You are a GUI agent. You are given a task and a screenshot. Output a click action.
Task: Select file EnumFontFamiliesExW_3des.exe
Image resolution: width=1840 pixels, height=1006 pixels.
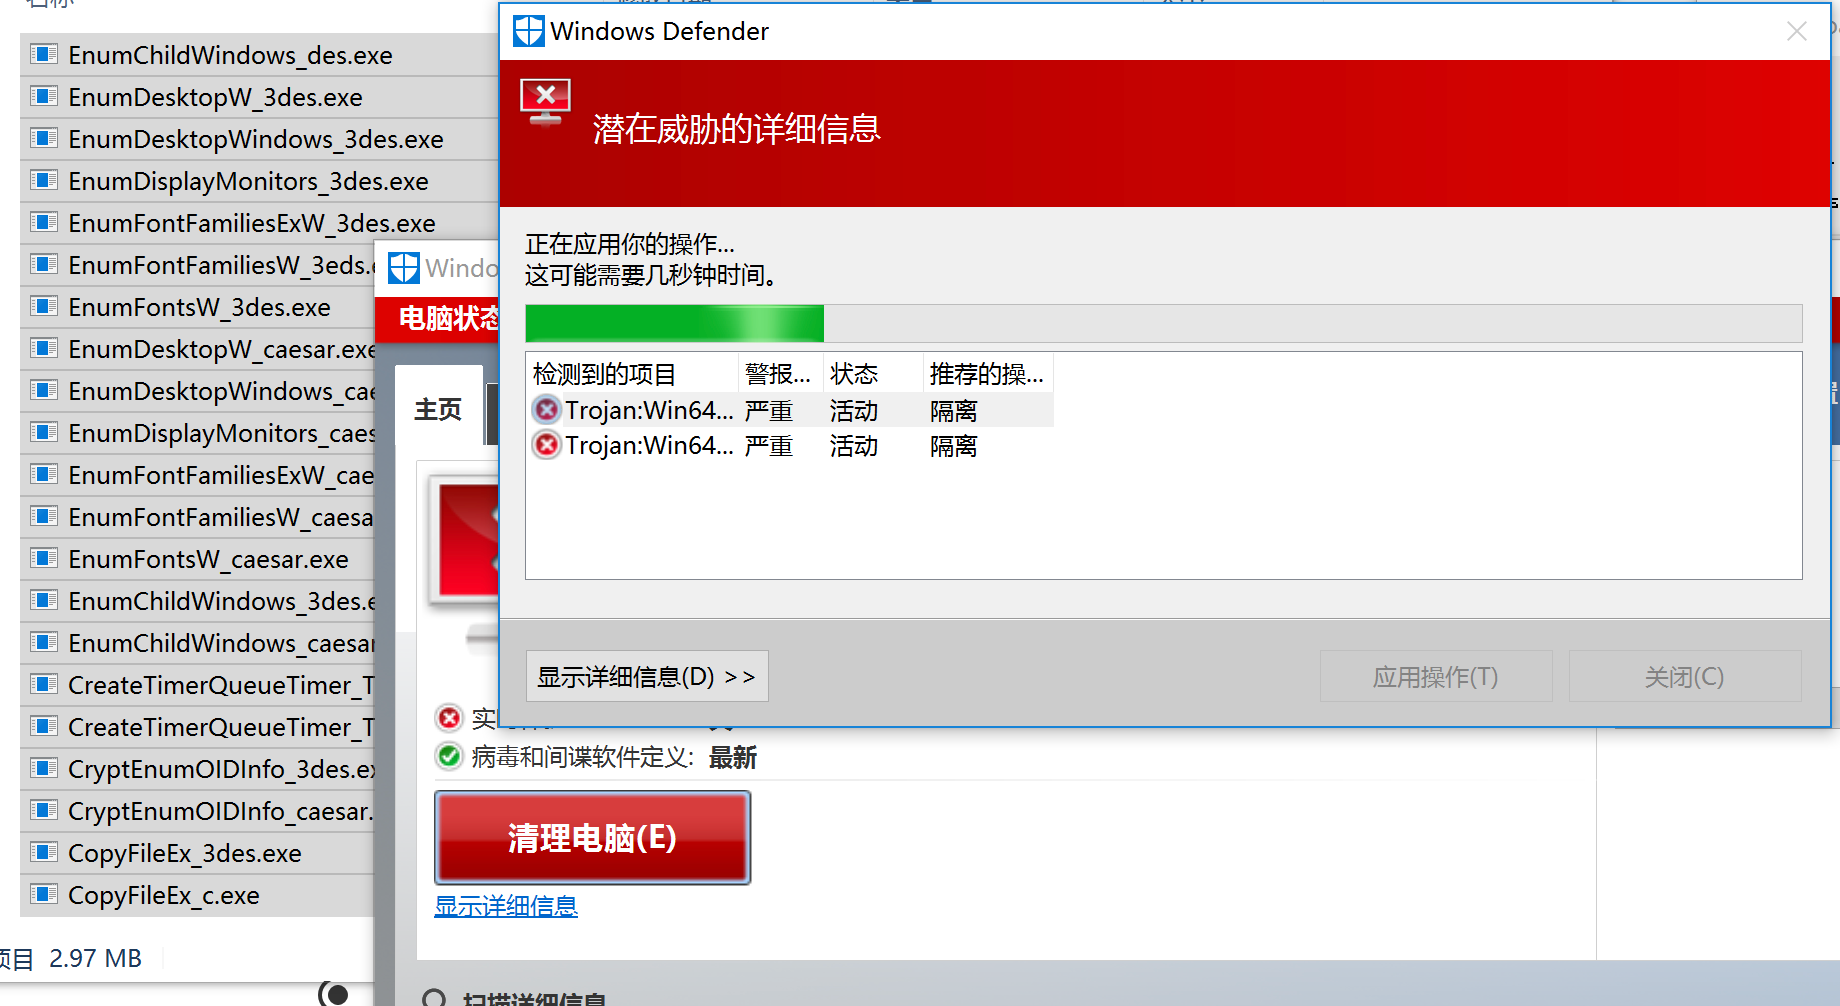point(252,223)
